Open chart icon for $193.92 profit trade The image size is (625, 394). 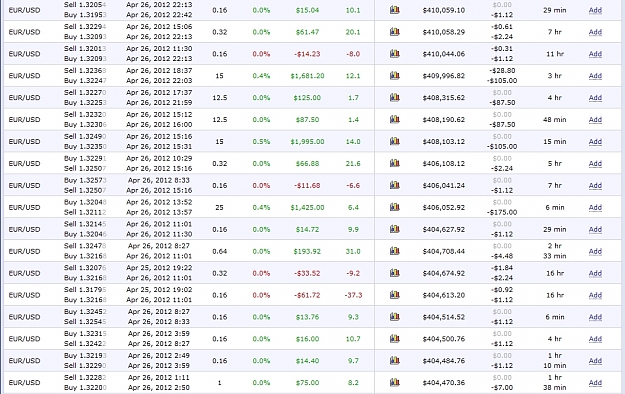(395, 251)
